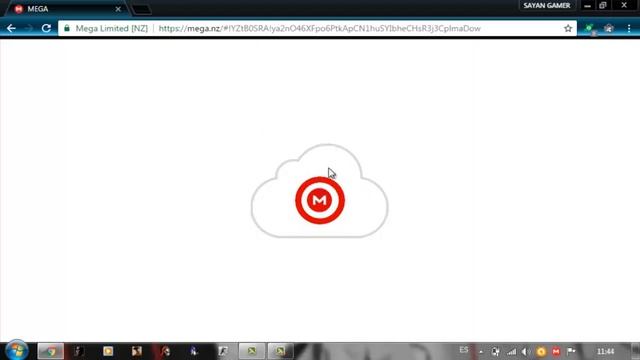Close the MEGA tab
Viewport: 640px width, 360px height.
[x=118, y=9]
